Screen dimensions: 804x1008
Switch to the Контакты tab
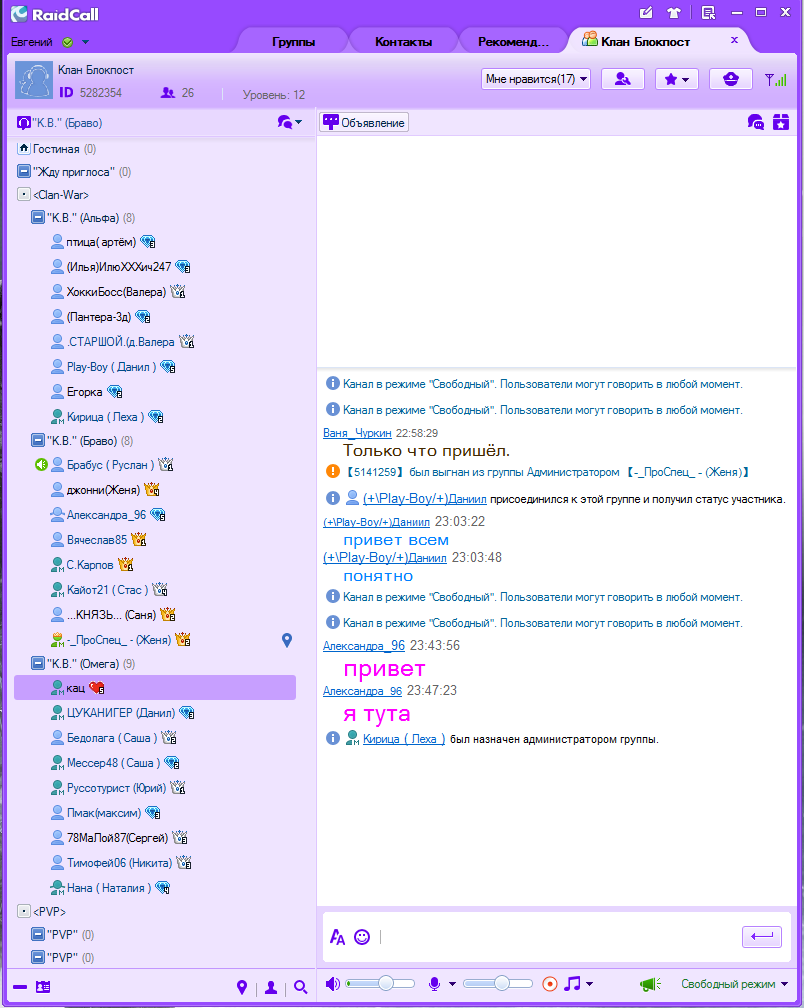pos(404,42)
